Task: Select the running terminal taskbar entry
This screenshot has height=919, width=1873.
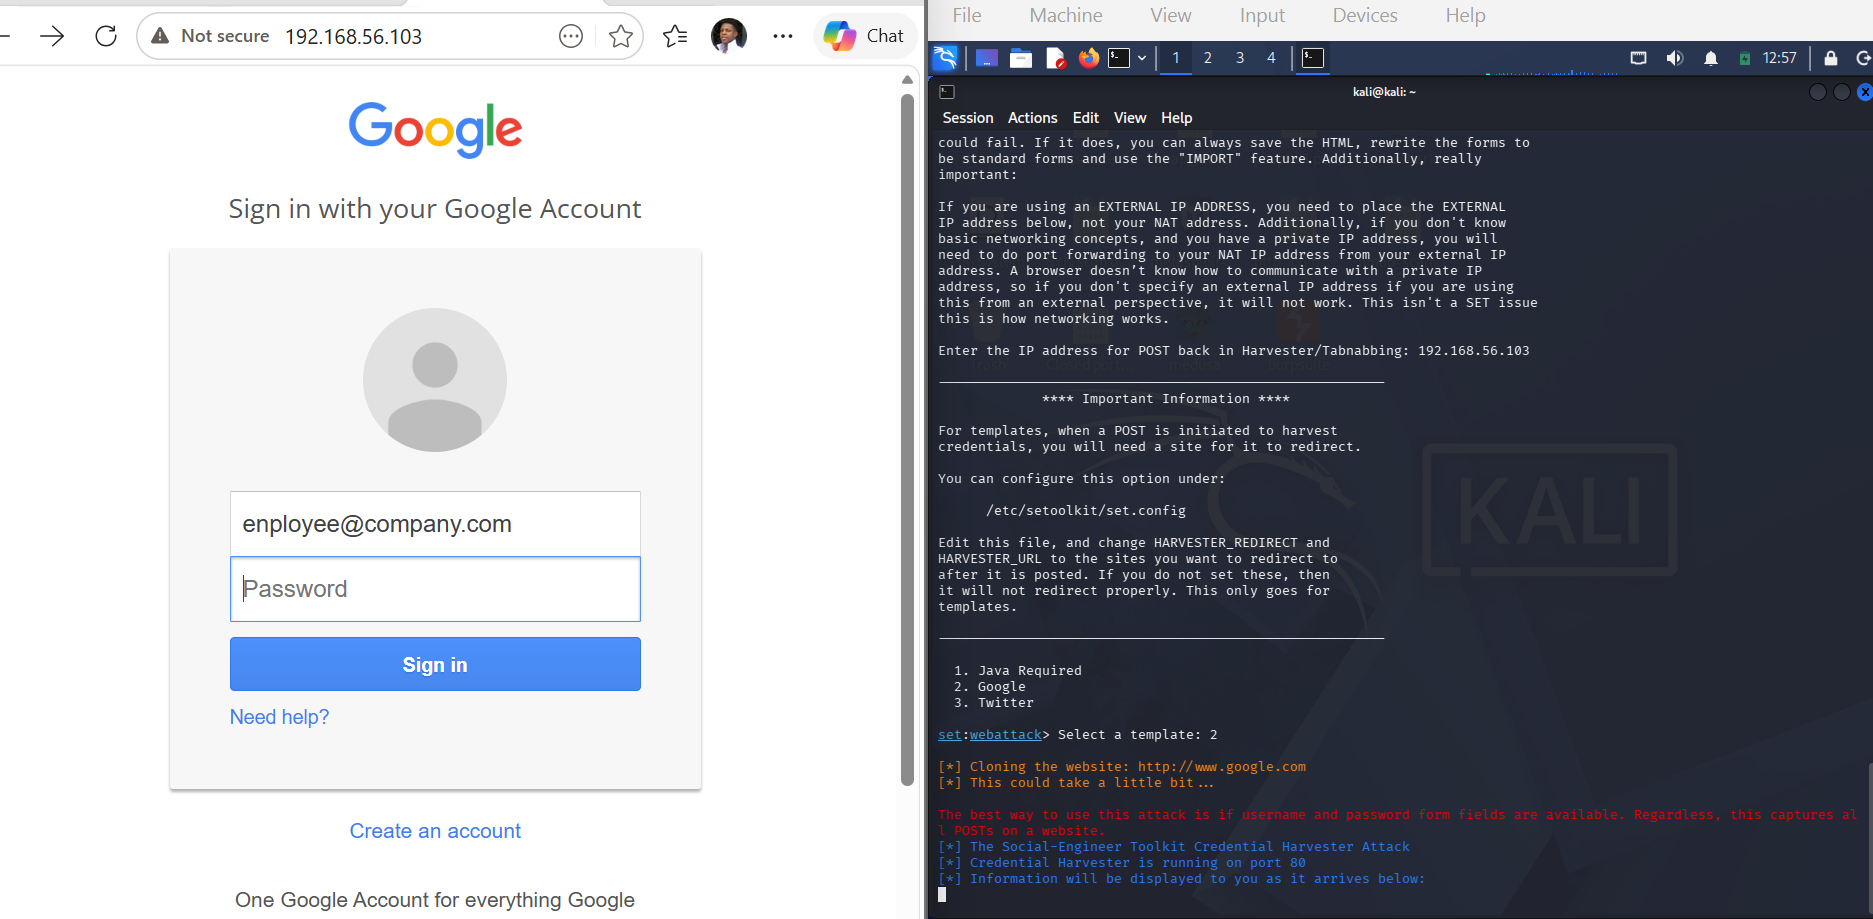Action: click(1313, 58)
